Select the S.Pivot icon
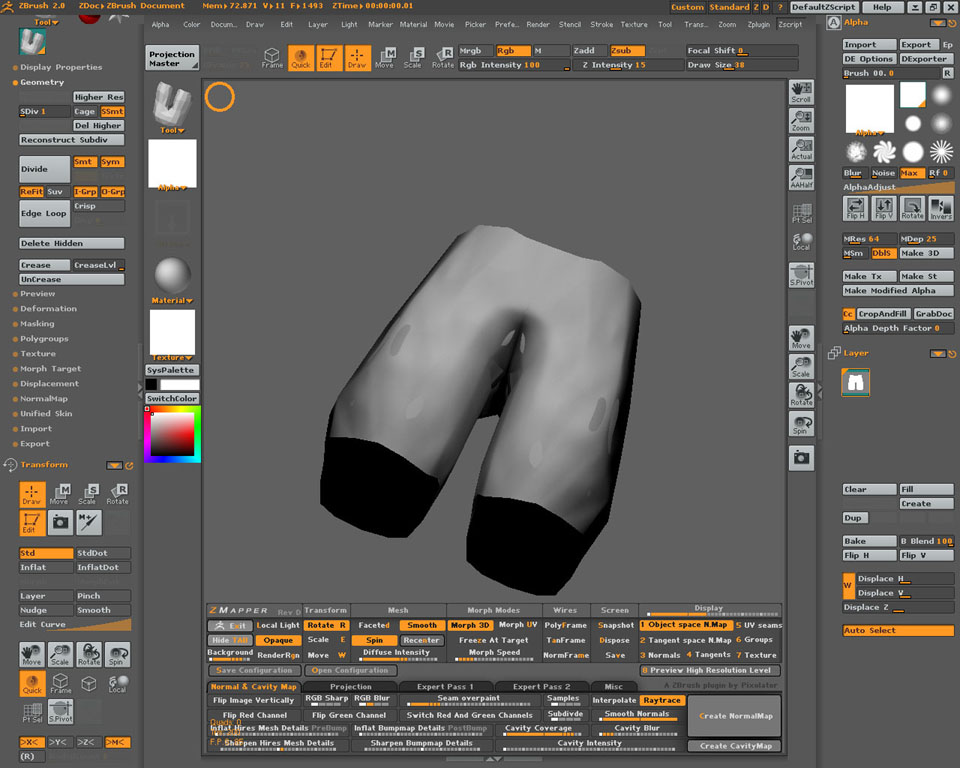Screen dimensions: 960x768 tap(801, 273)
